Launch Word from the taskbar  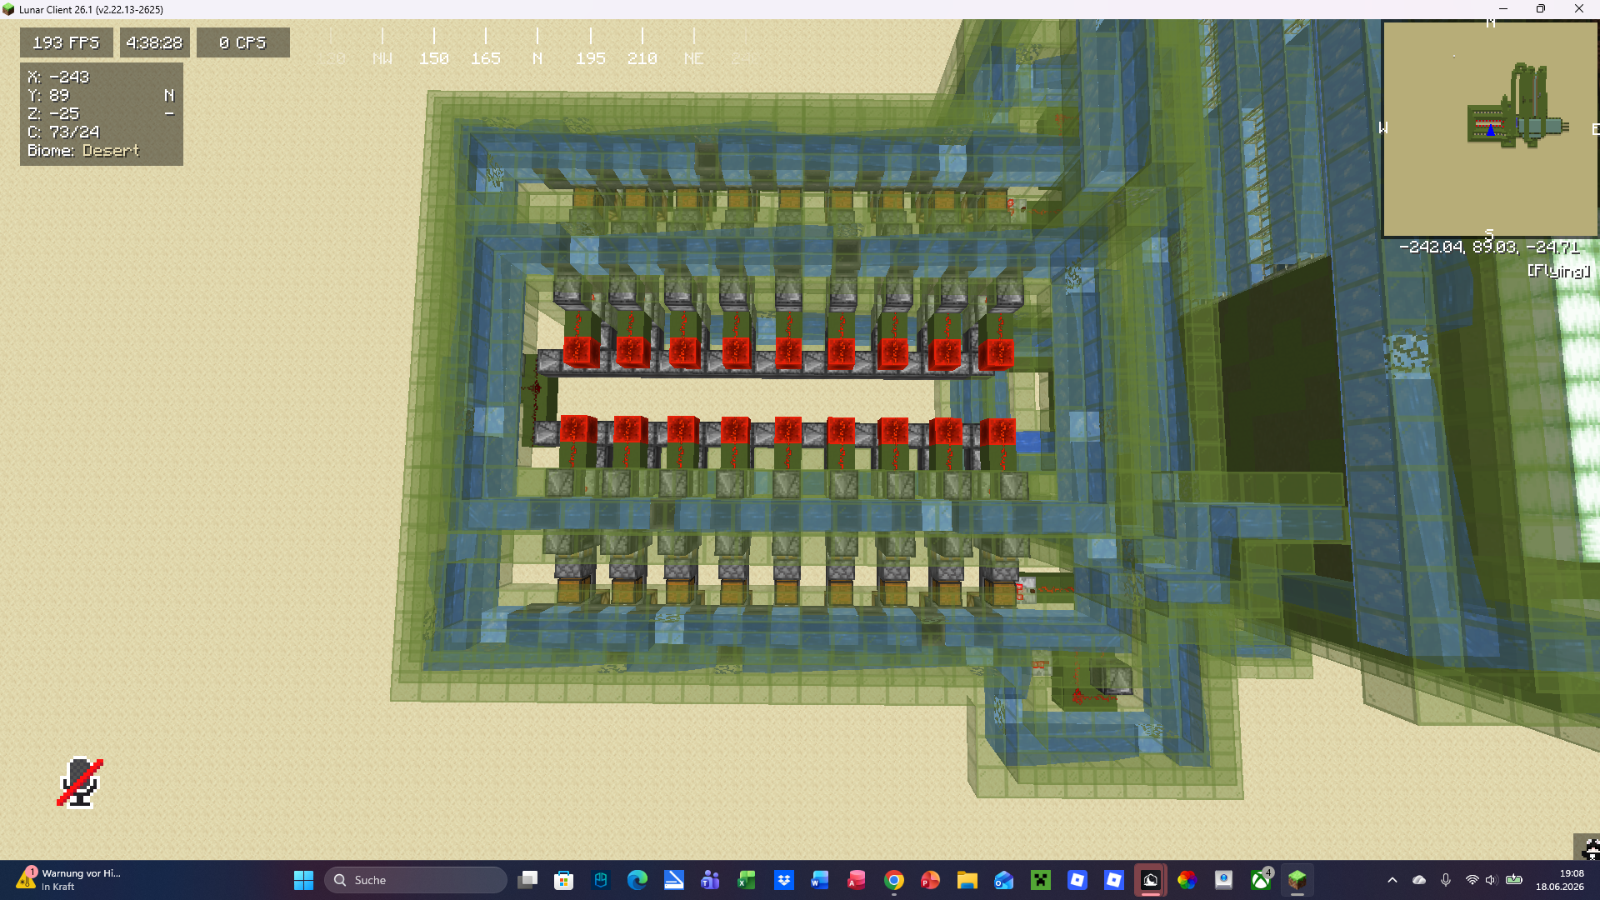(820, 880)
